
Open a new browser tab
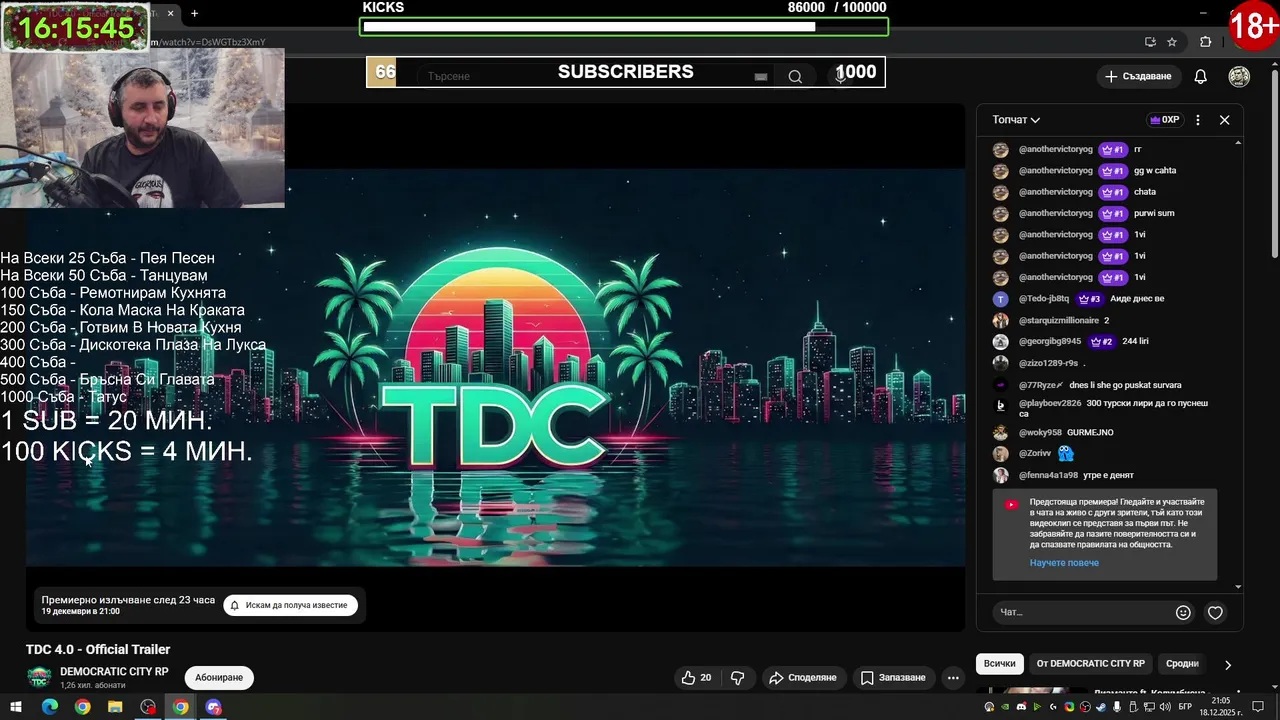tap(194, 13)
